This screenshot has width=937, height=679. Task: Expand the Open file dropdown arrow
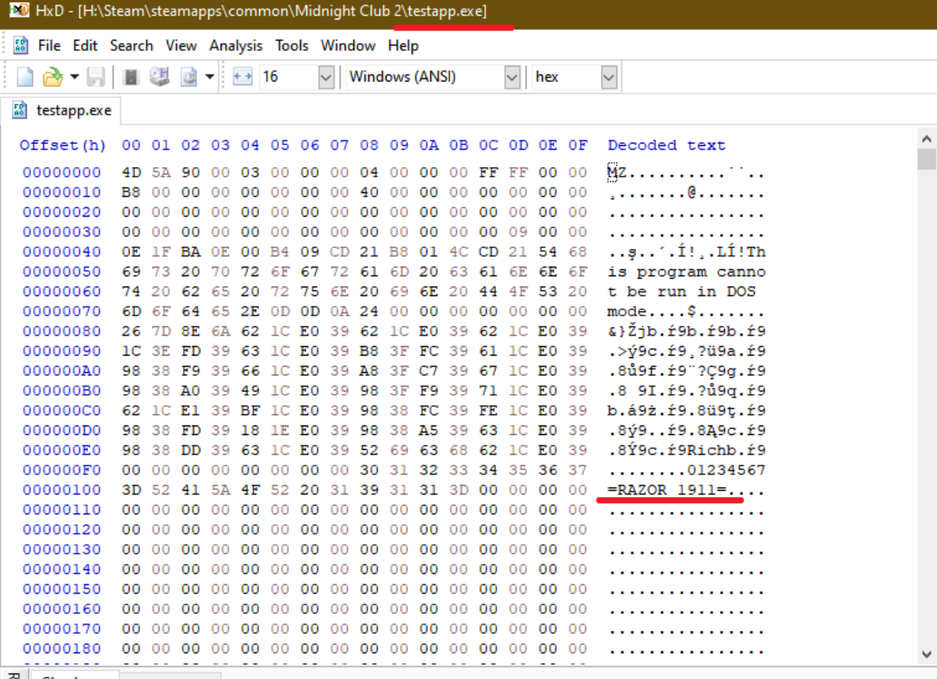[x=74, y=77]
